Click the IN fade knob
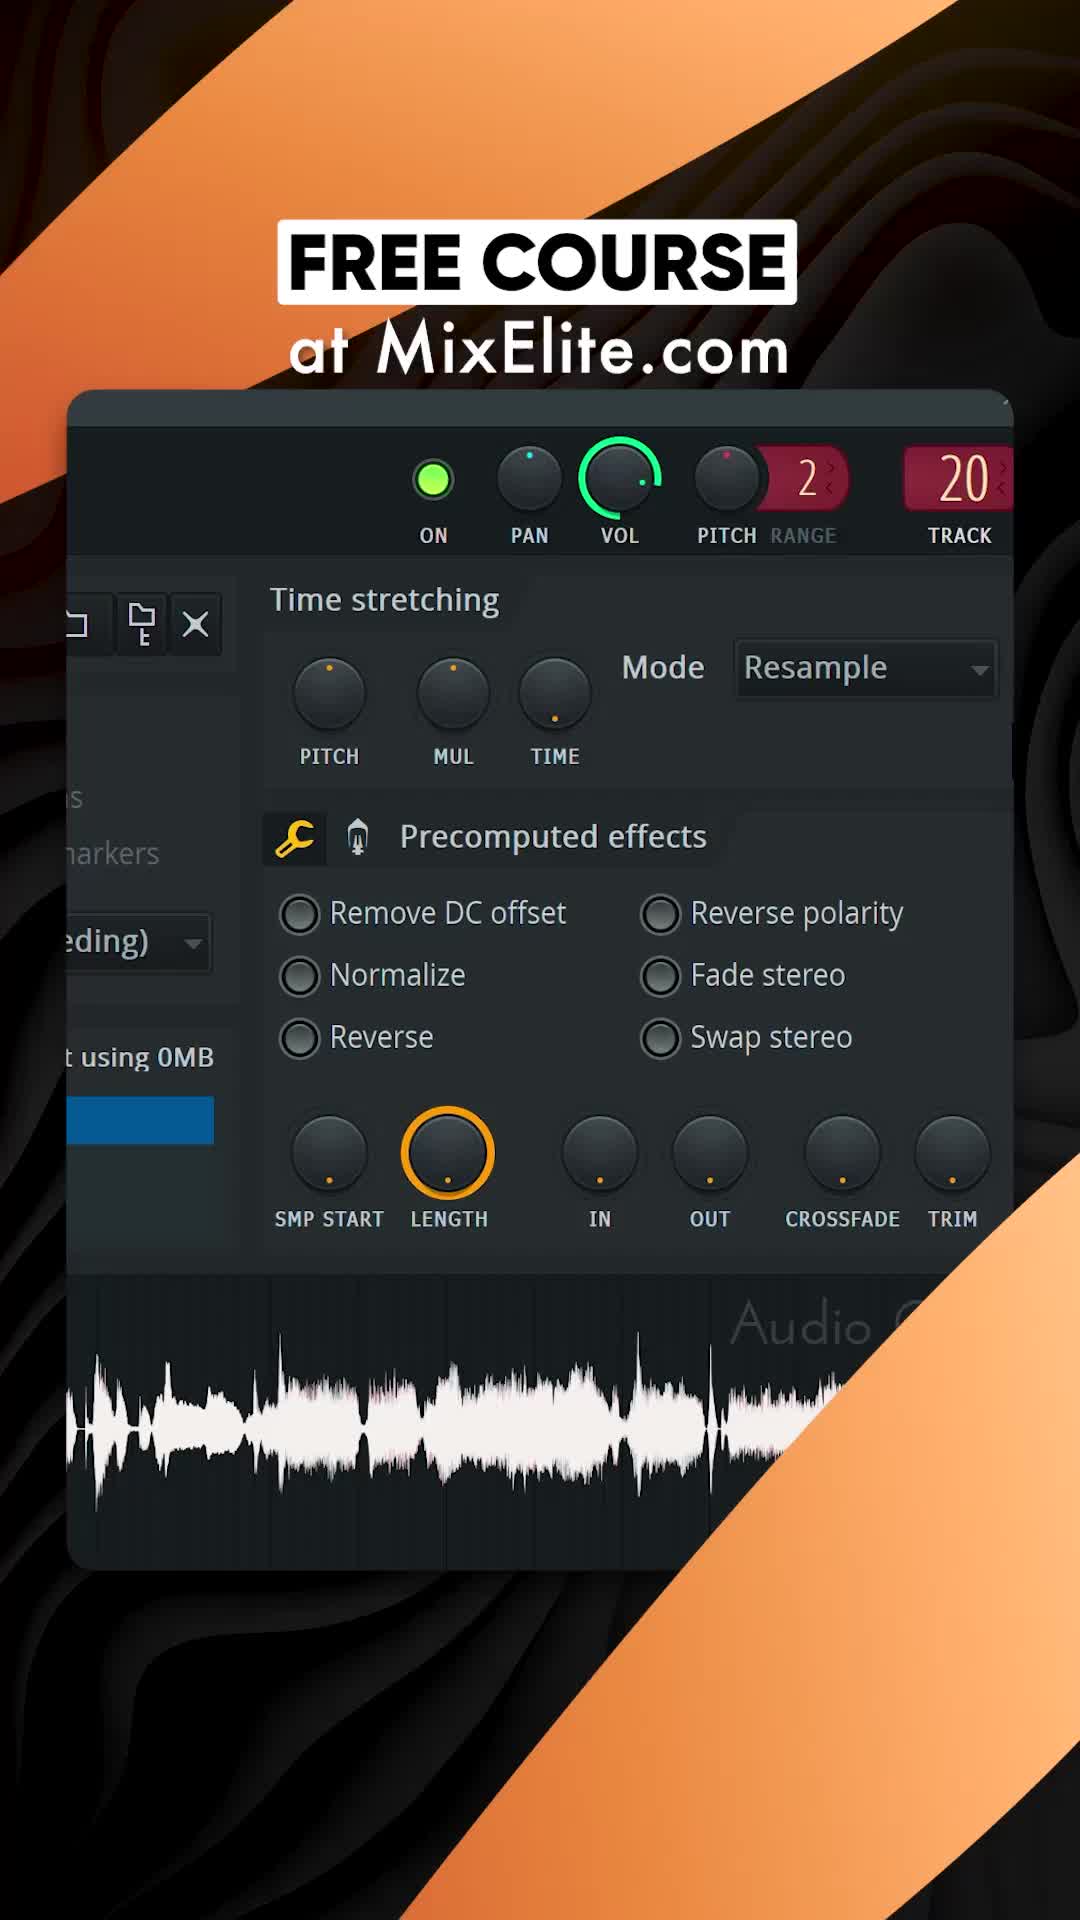 click(x=600, y=1153)
